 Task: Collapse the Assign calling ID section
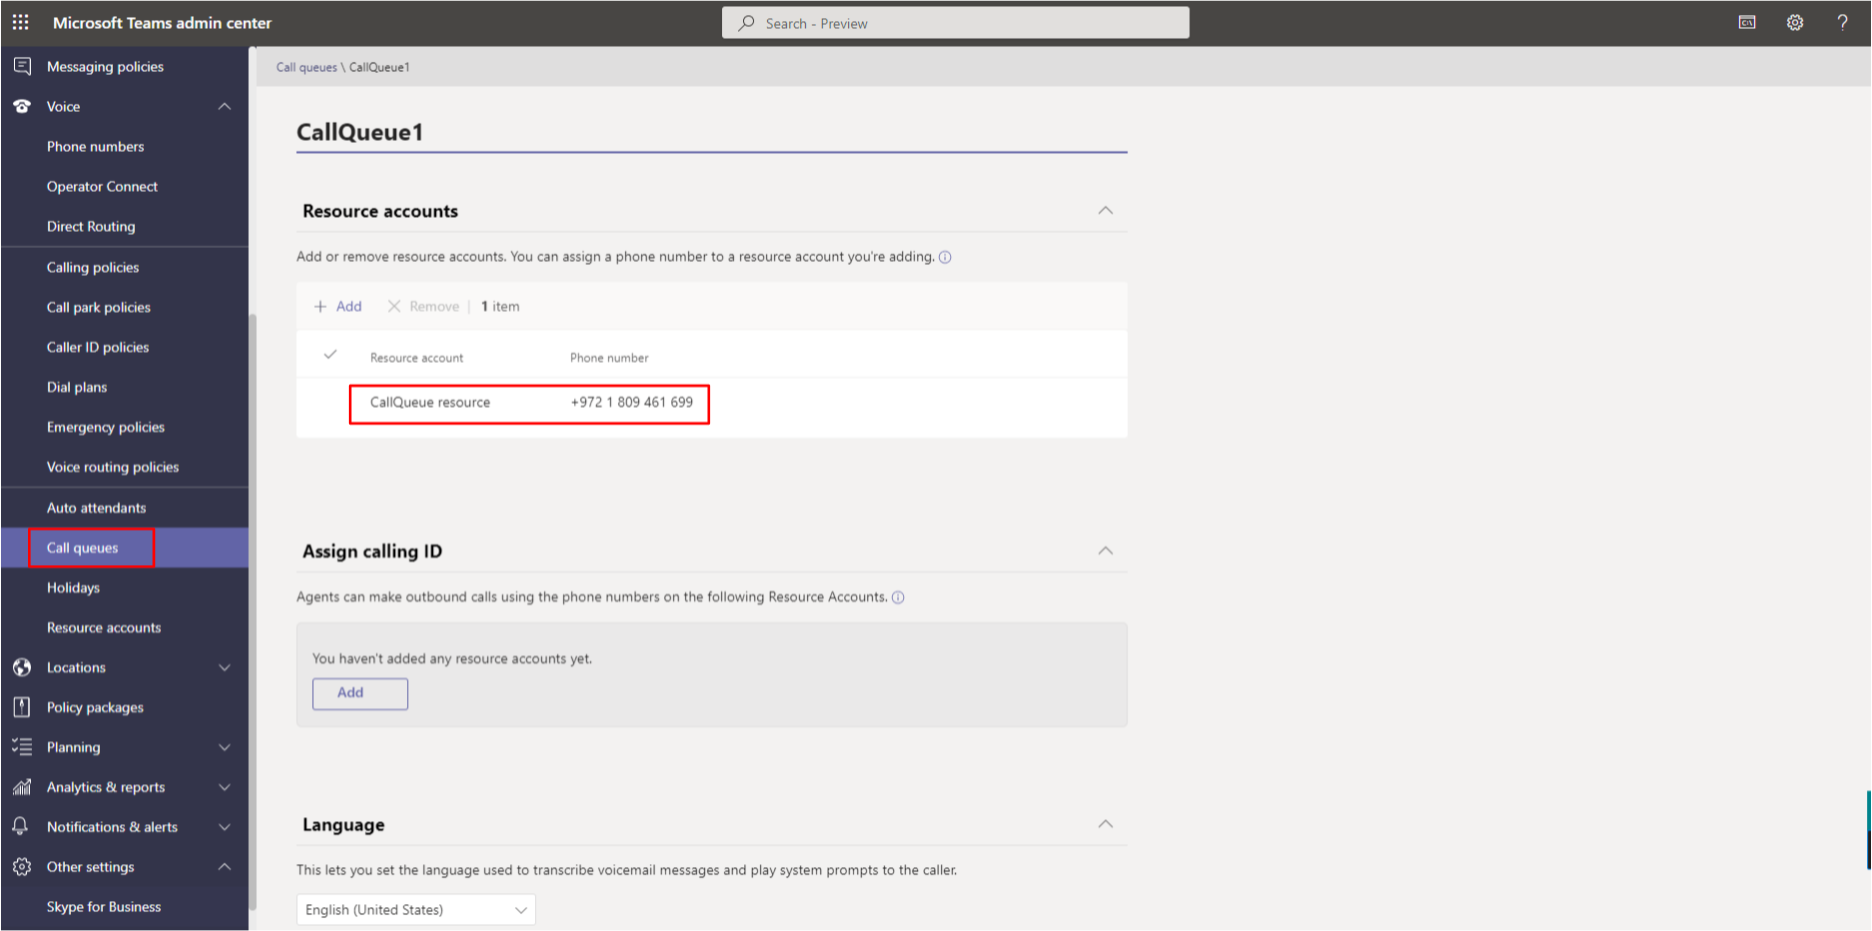coord(1105,550)
